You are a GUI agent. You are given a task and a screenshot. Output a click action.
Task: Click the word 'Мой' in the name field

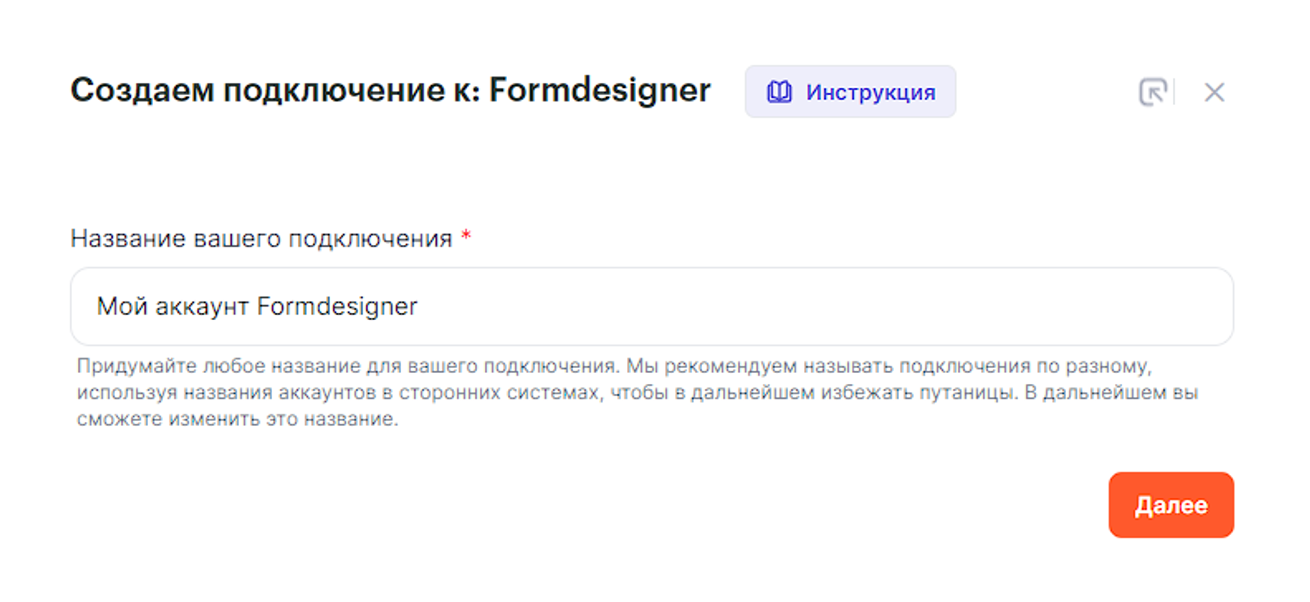(x=117, y=306)
